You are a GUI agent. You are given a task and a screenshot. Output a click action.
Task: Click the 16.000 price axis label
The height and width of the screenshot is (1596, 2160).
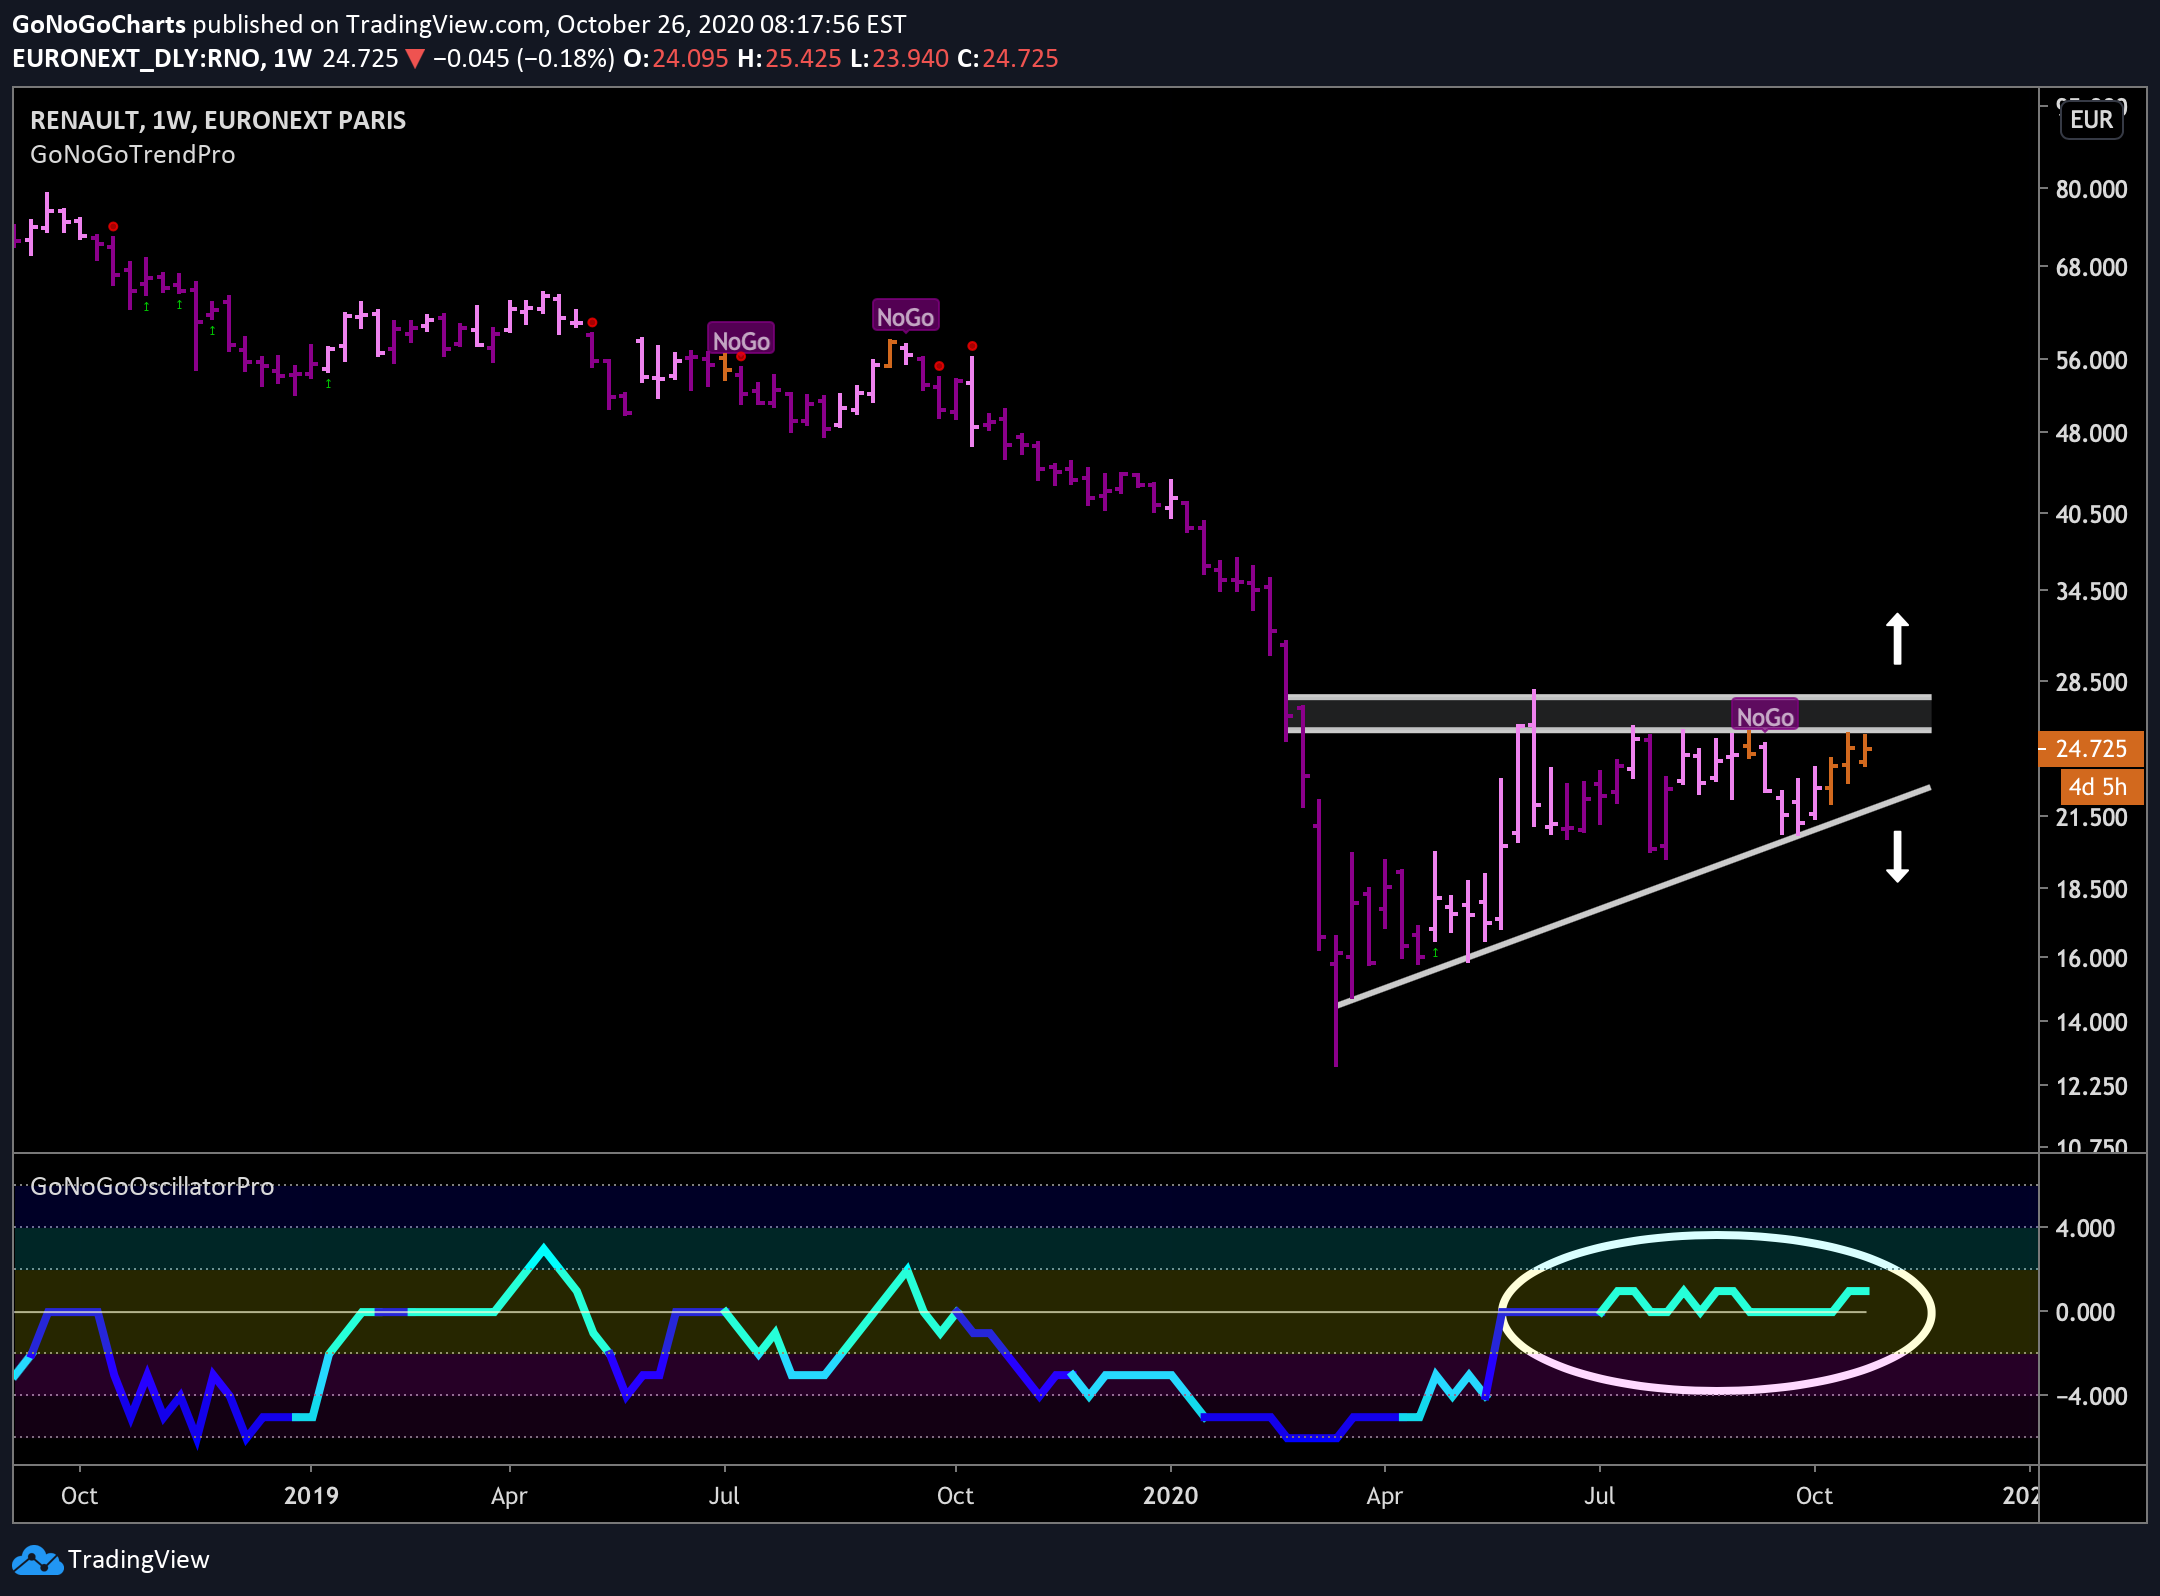tap(2092, 958)
